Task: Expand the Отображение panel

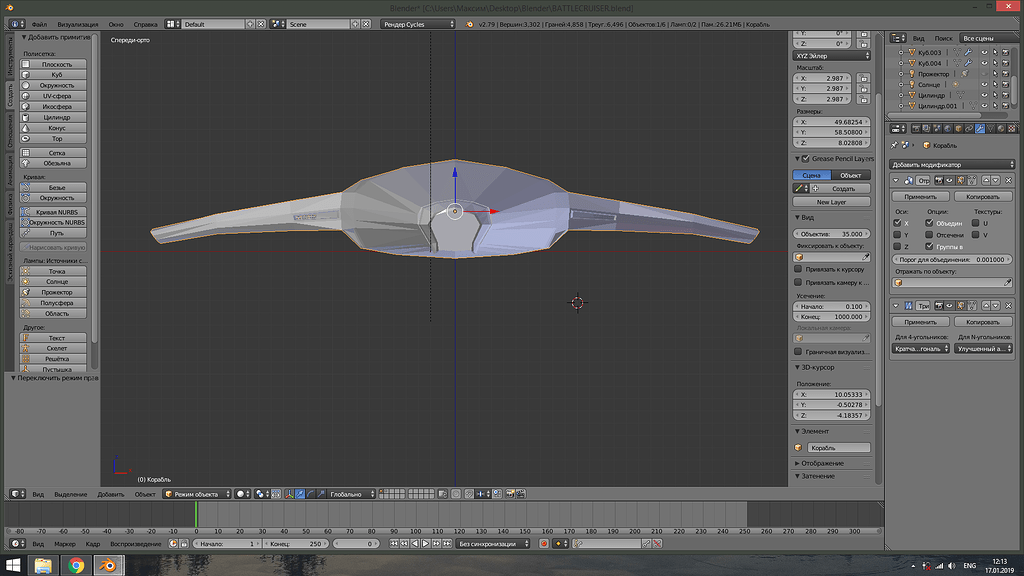Action: point(797,464)
